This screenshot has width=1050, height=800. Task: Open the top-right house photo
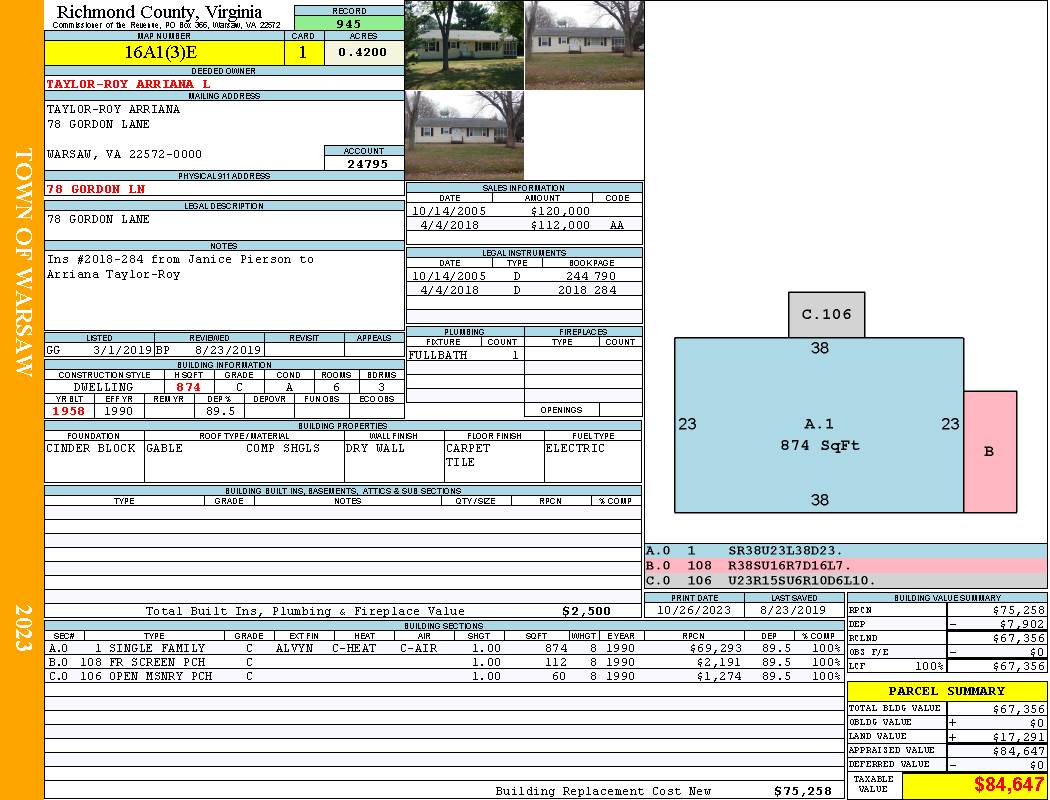[584, 45]
